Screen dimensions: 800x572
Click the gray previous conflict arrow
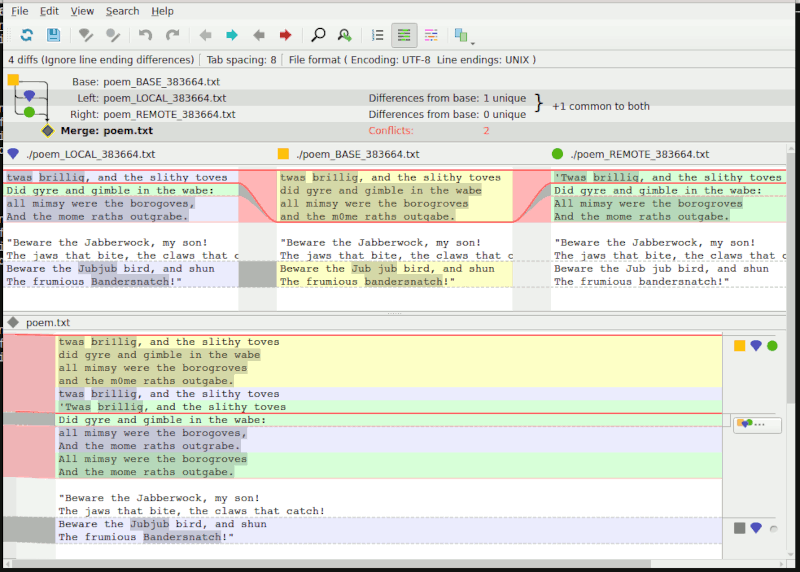click(x=259, y=35)
